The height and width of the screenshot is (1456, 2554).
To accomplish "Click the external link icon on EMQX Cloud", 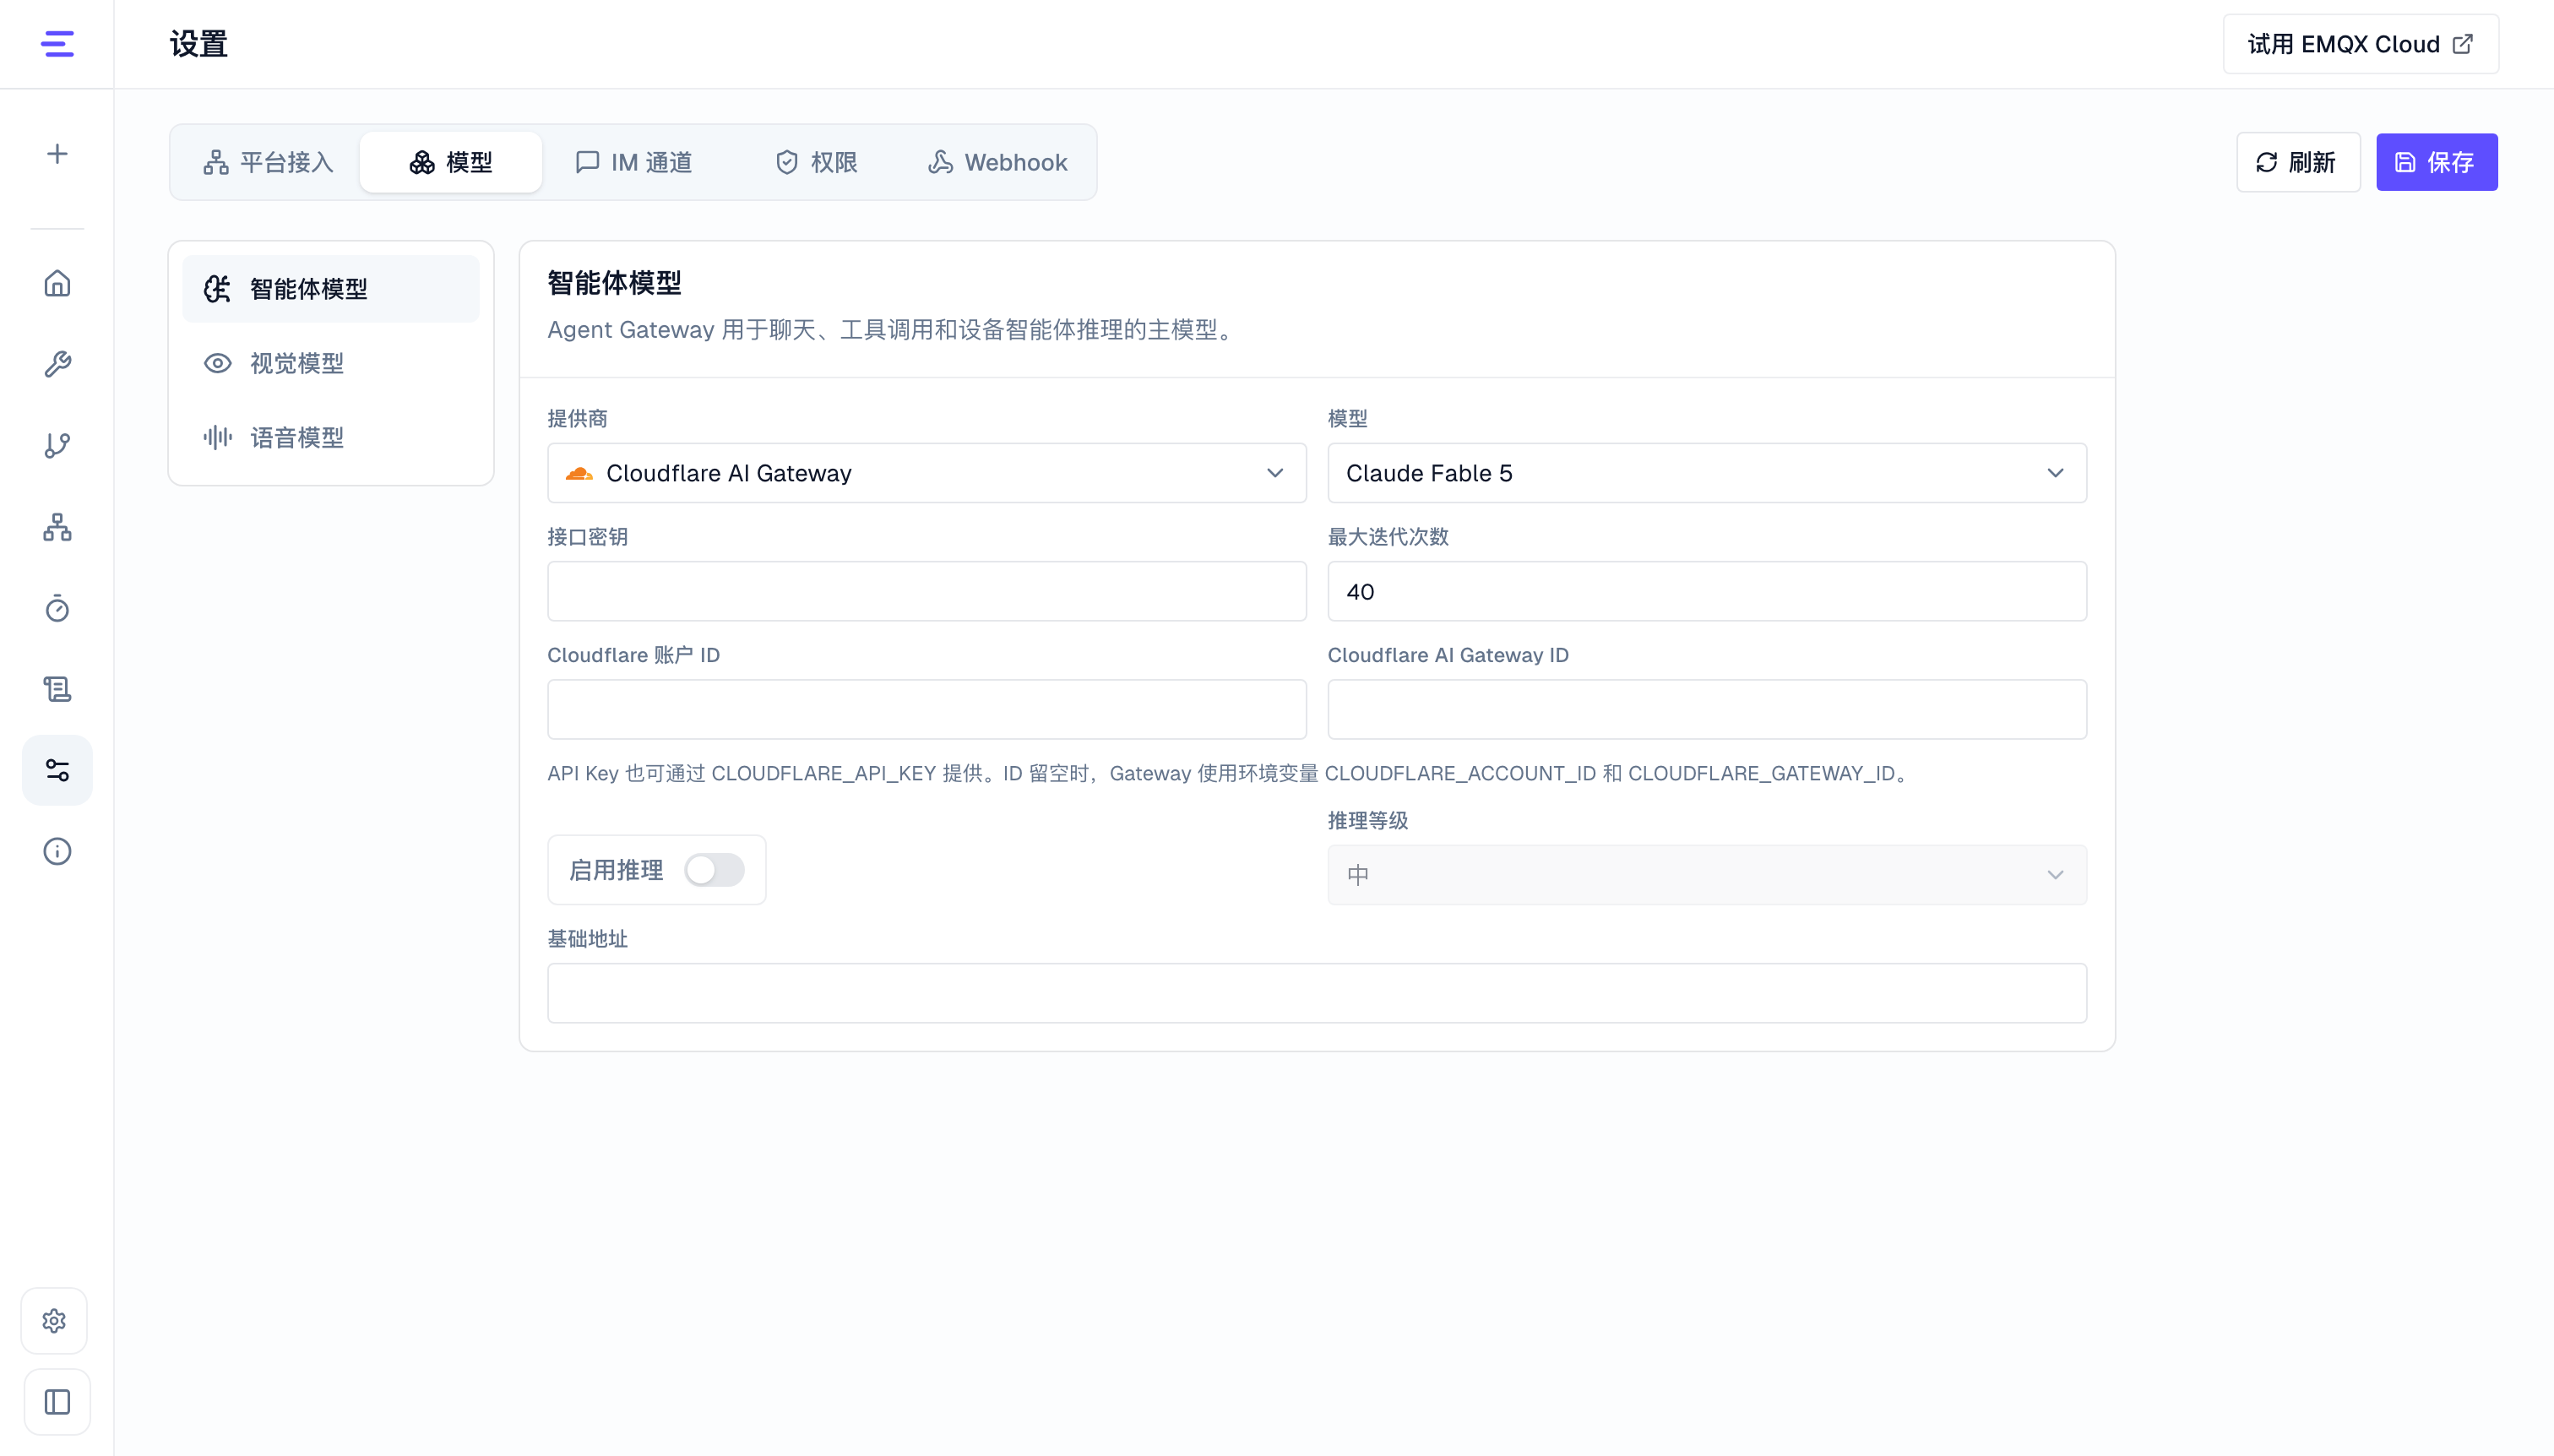I will click(x=2463, y=44).
